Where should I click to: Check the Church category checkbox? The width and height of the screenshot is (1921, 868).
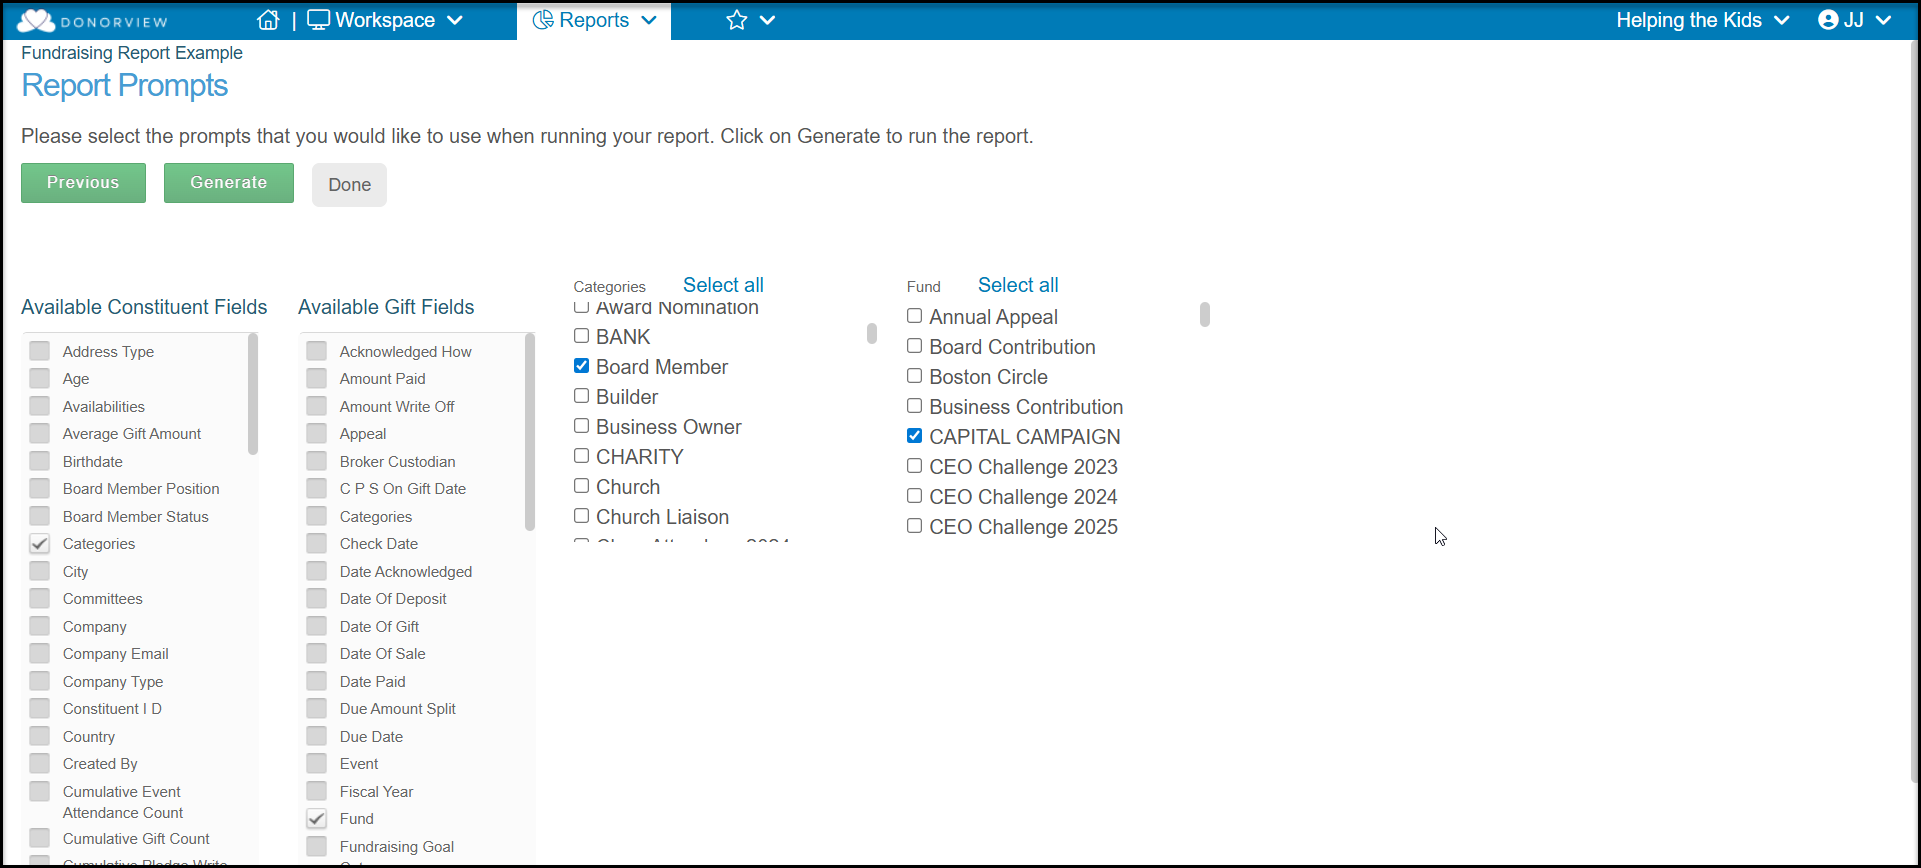pos(581,486)
